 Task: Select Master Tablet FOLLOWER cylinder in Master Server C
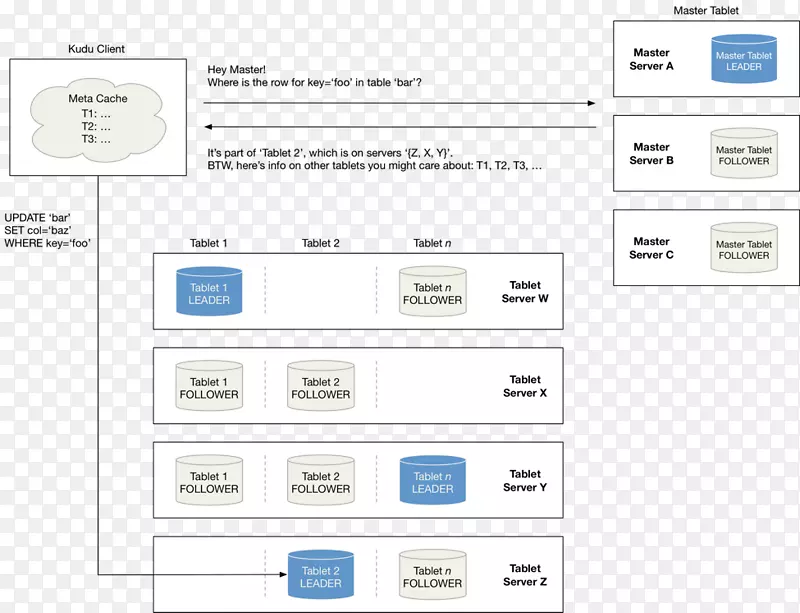pyautogui.click(x=743, y=248)
